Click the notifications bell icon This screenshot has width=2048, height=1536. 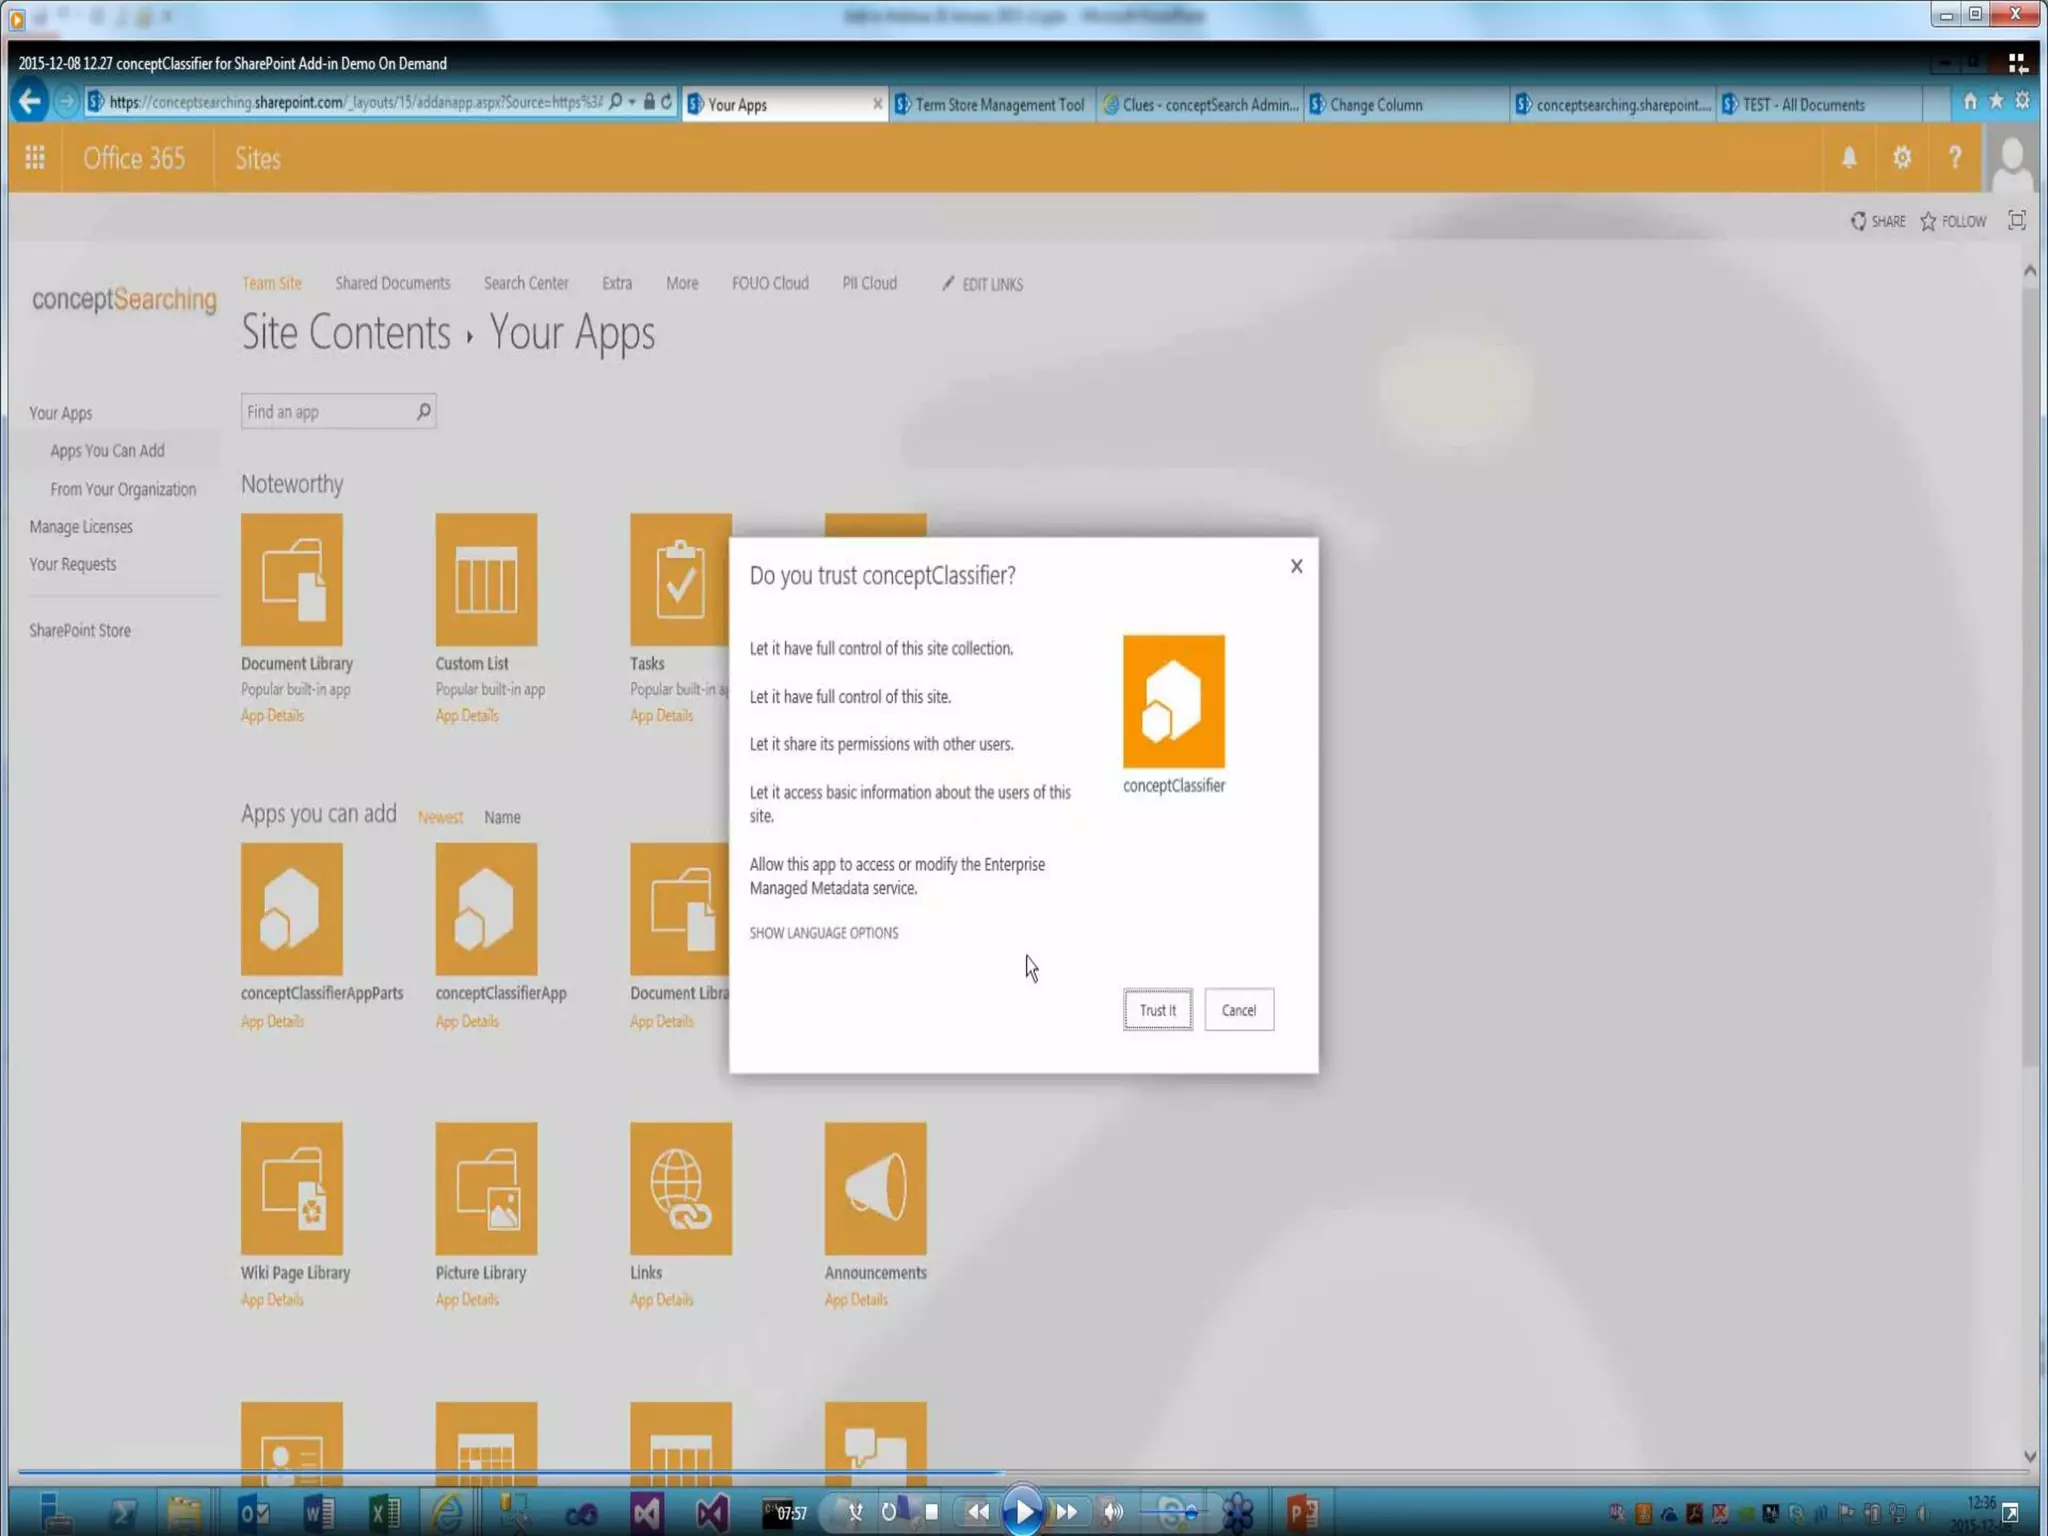tap(1849, 158)
